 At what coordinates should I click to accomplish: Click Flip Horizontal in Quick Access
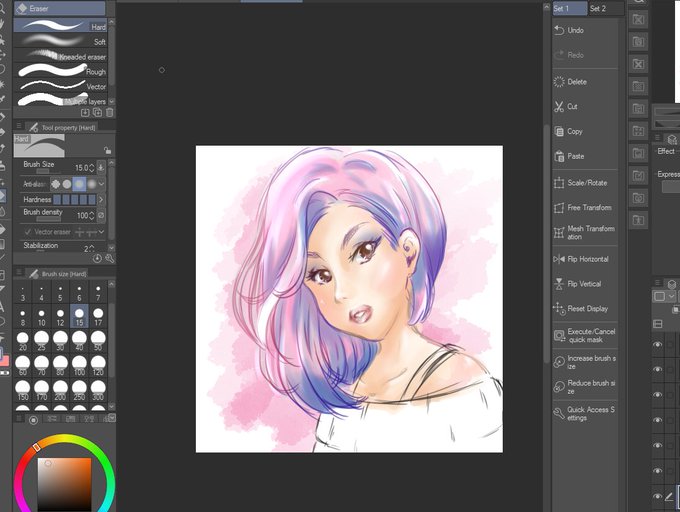click(x=585, y=259)
